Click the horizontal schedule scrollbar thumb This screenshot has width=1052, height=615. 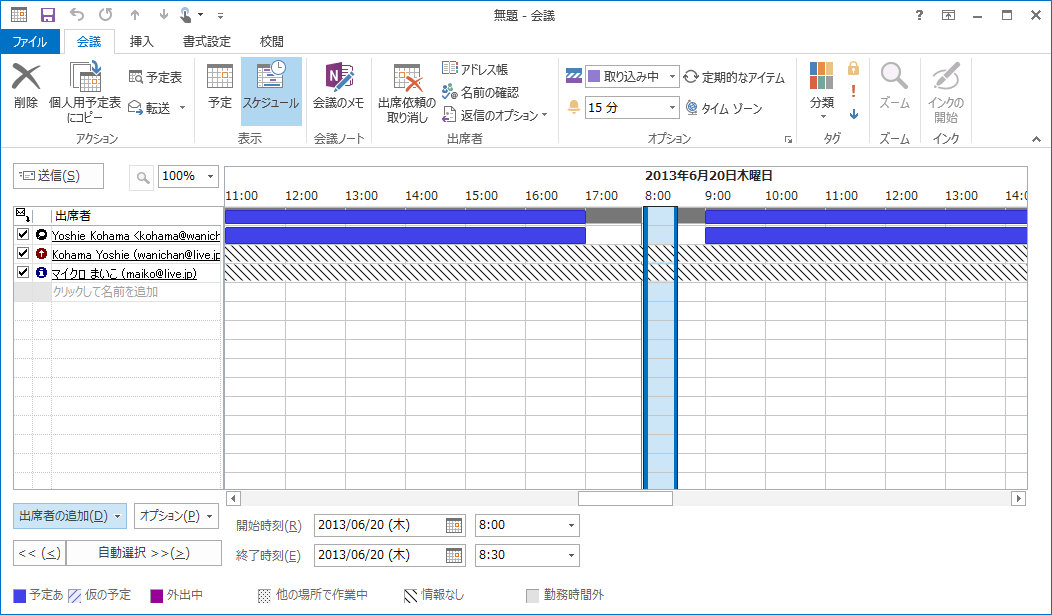tap(625, 498)
